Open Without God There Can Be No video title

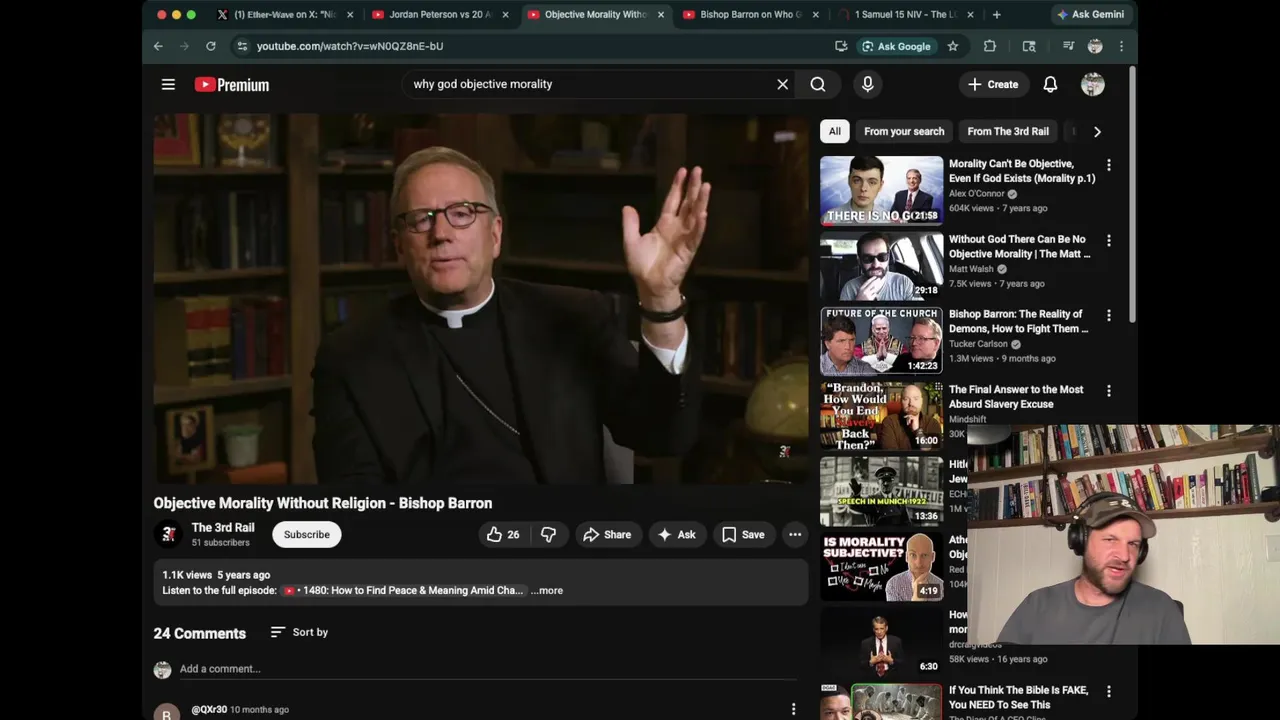click(x=1019, y=246)
